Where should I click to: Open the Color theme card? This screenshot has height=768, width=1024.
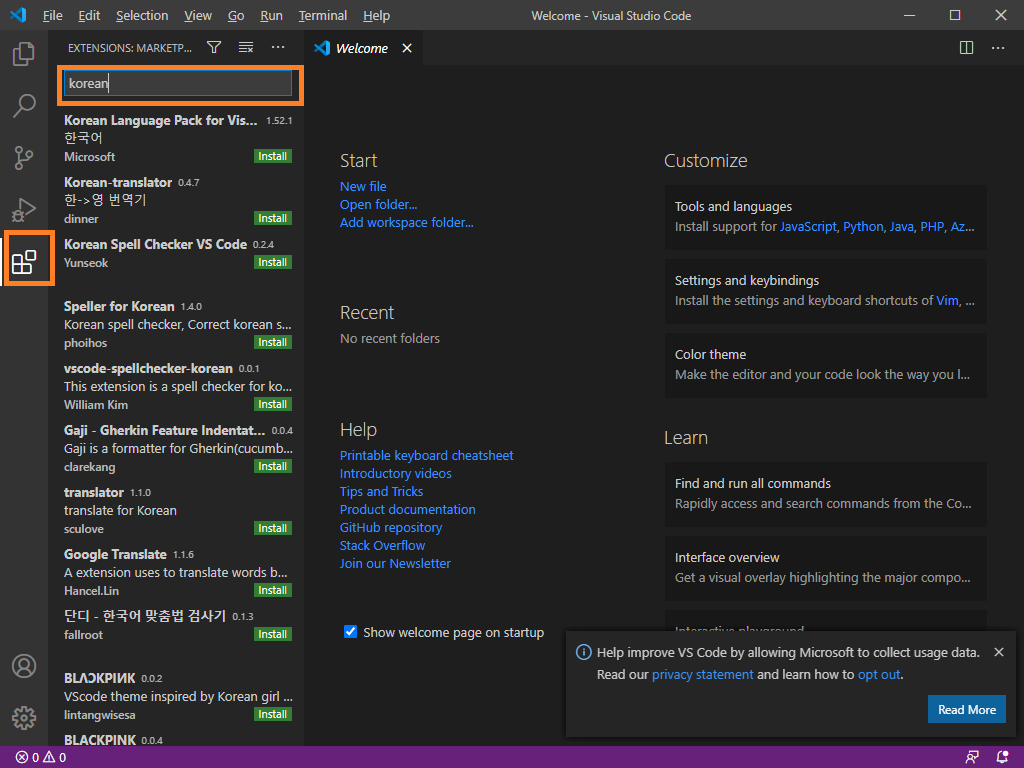tap(825, 364)
